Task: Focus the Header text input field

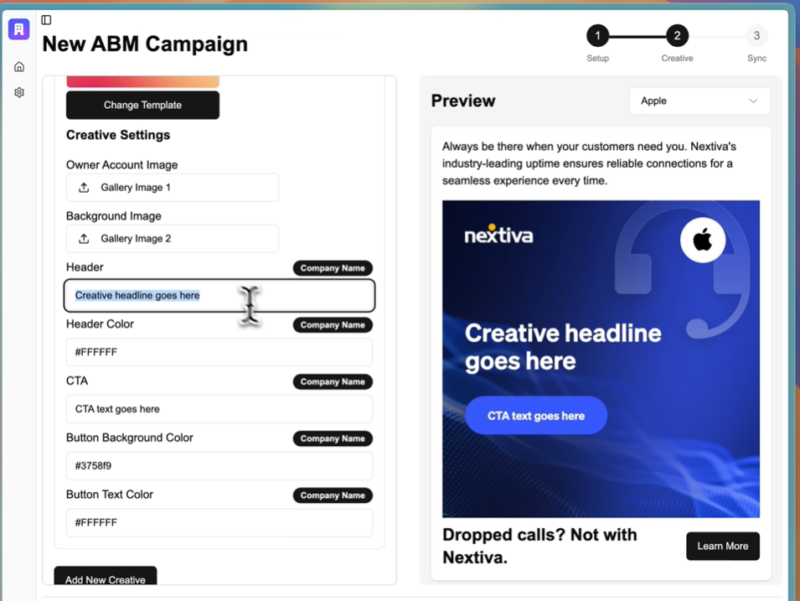Action: pyautogui.click(x=219, y=295)
